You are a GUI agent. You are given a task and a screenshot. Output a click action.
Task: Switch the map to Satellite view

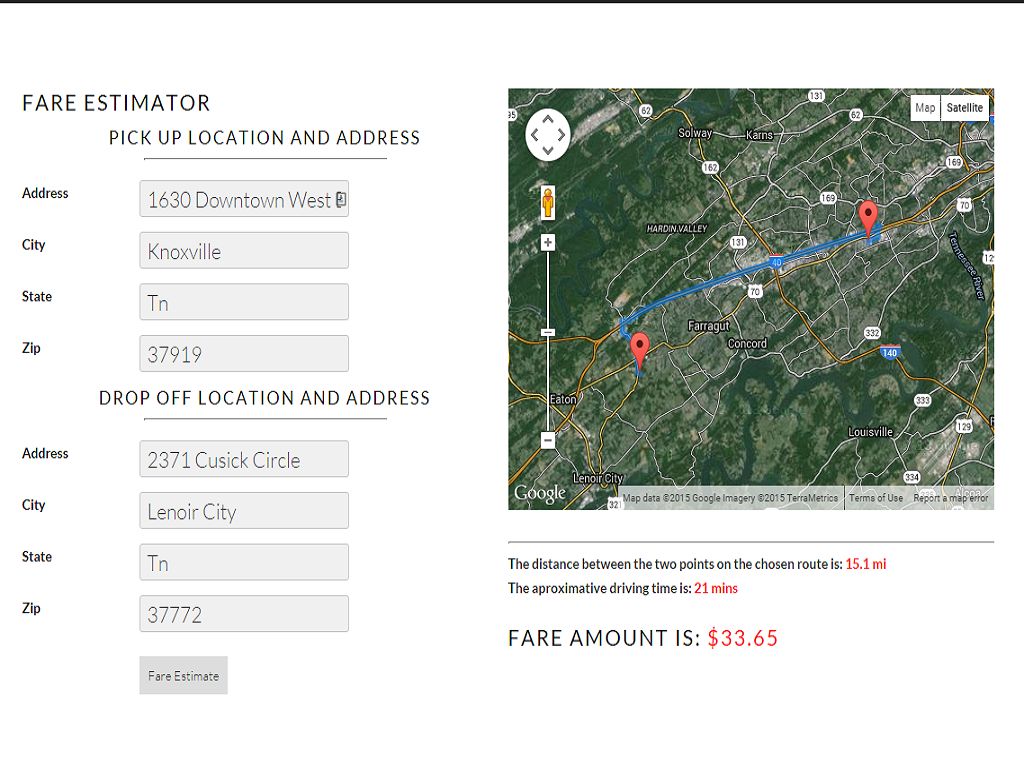coord(965,108)
